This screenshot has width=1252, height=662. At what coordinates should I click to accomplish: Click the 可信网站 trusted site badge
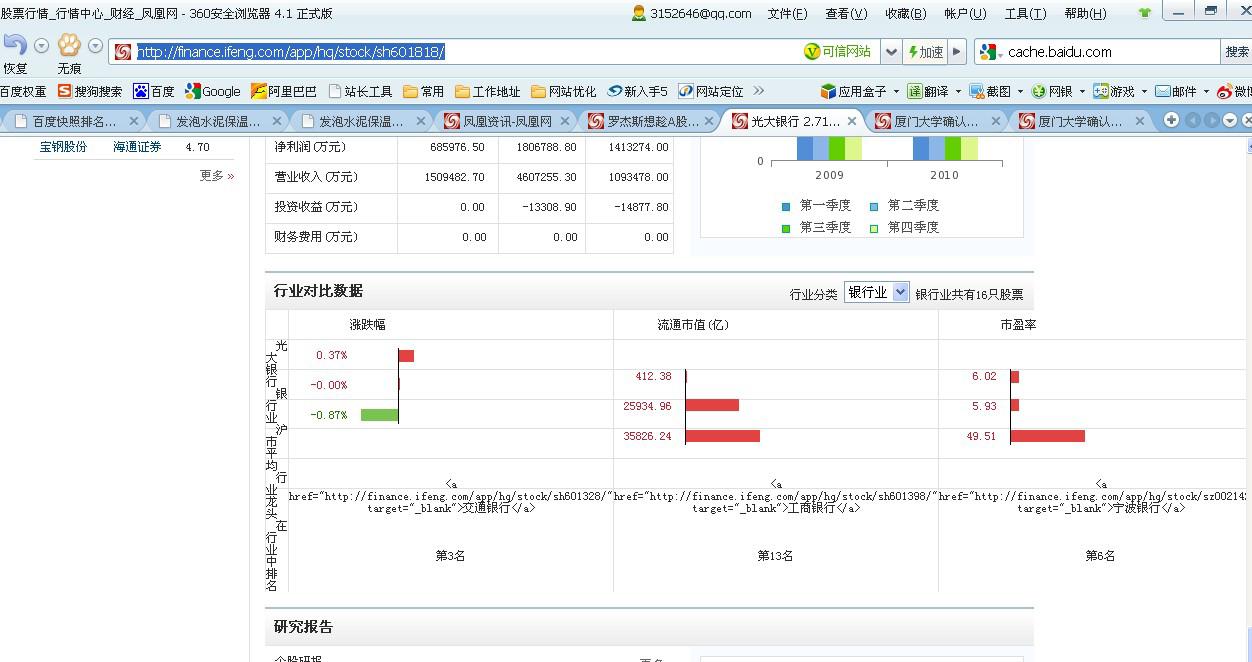tap(837, 52)
